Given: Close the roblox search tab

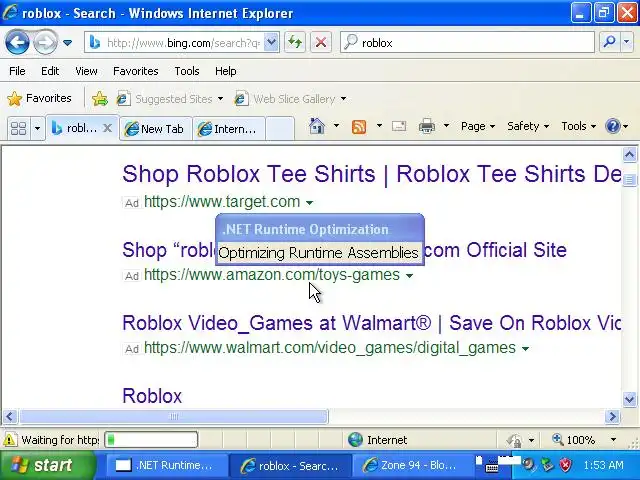Looking at the screenshot, I should click(x=107, y=128).
